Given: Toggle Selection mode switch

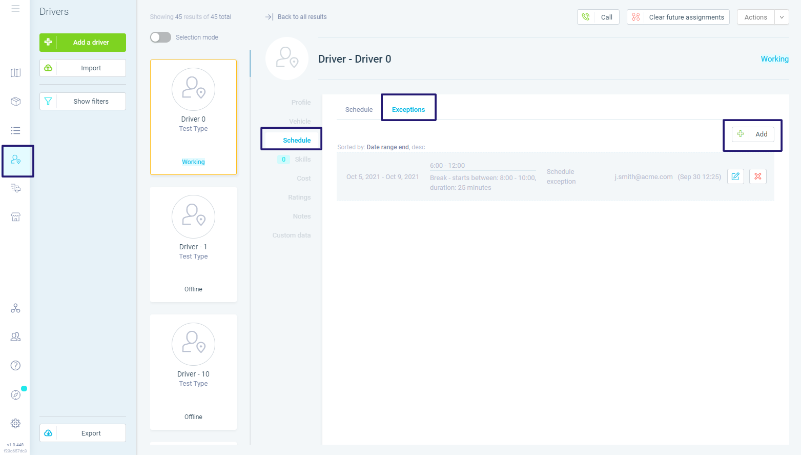Looking at the screenshot, I should click(160, 37).
